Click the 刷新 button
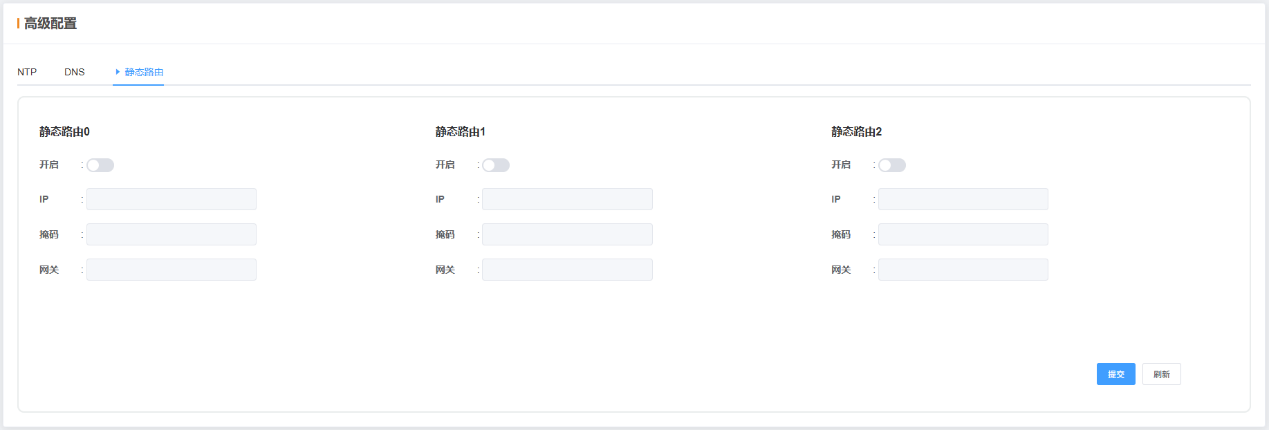This screenshot has height=430, width=1269. click(1161, 374)
